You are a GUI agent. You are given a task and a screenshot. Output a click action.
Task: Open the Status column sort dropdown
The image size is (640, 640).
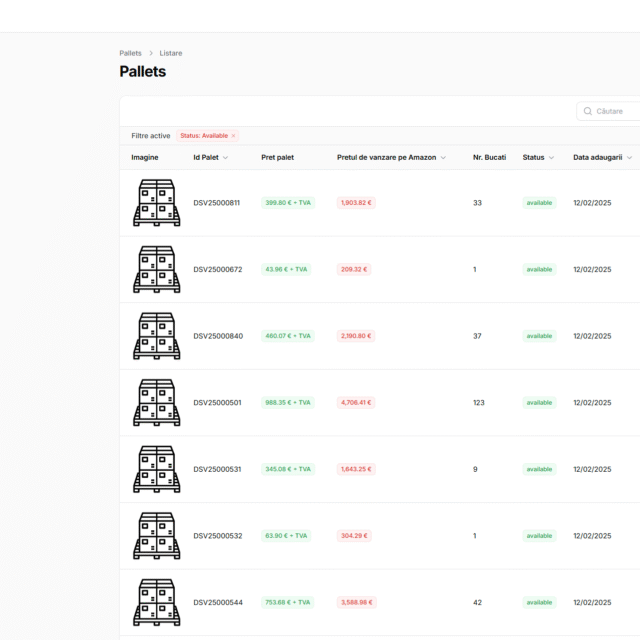click(x=552, y=158)
